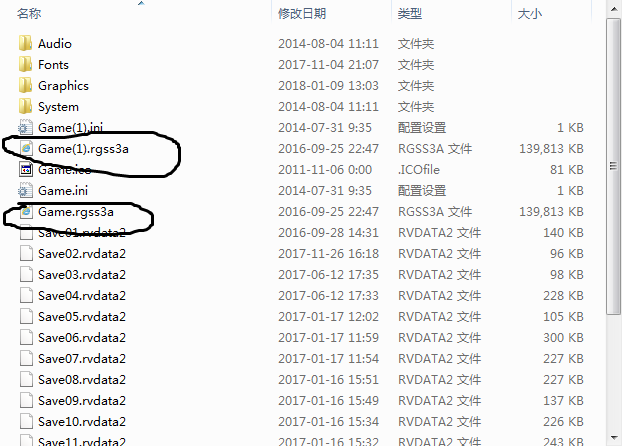Sort by the 大小 column header
Image resolution: width=622 pixels, height=446 pixels.
coord(530,13)
